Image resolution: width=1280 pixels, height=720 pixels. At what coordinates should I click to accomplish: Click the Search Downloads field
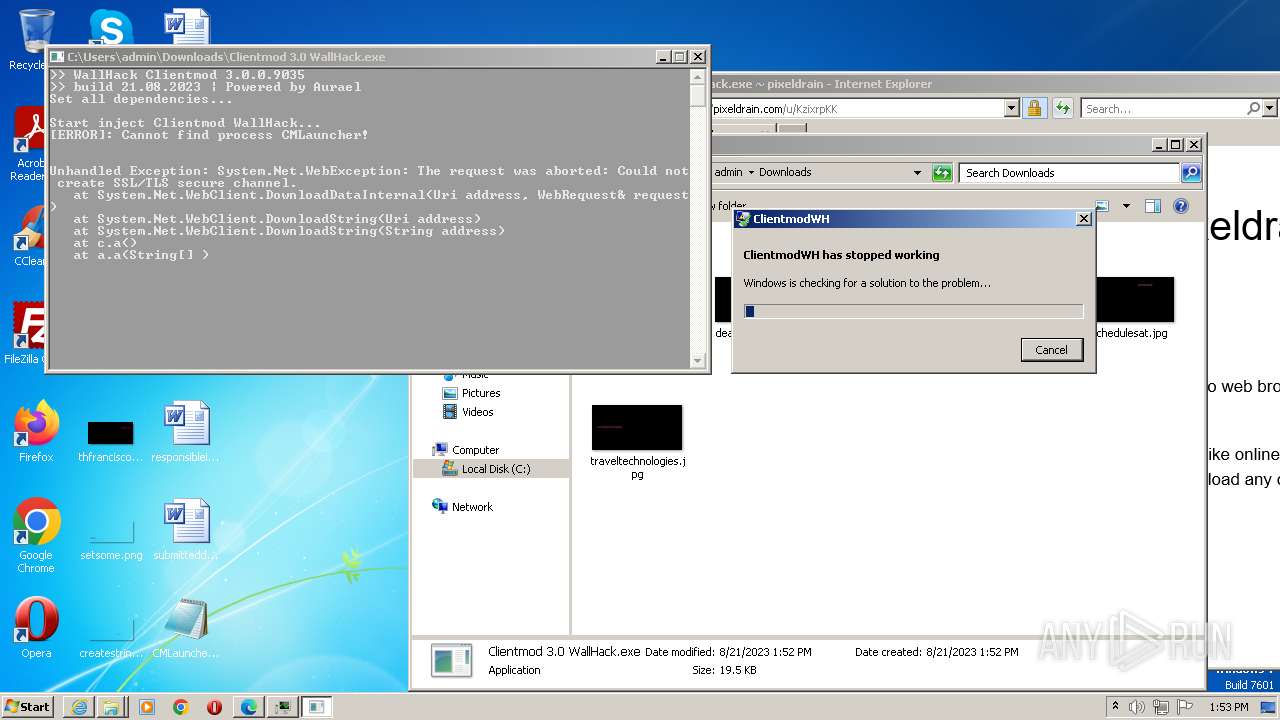pyautogui.click(x=1069, y=173)
